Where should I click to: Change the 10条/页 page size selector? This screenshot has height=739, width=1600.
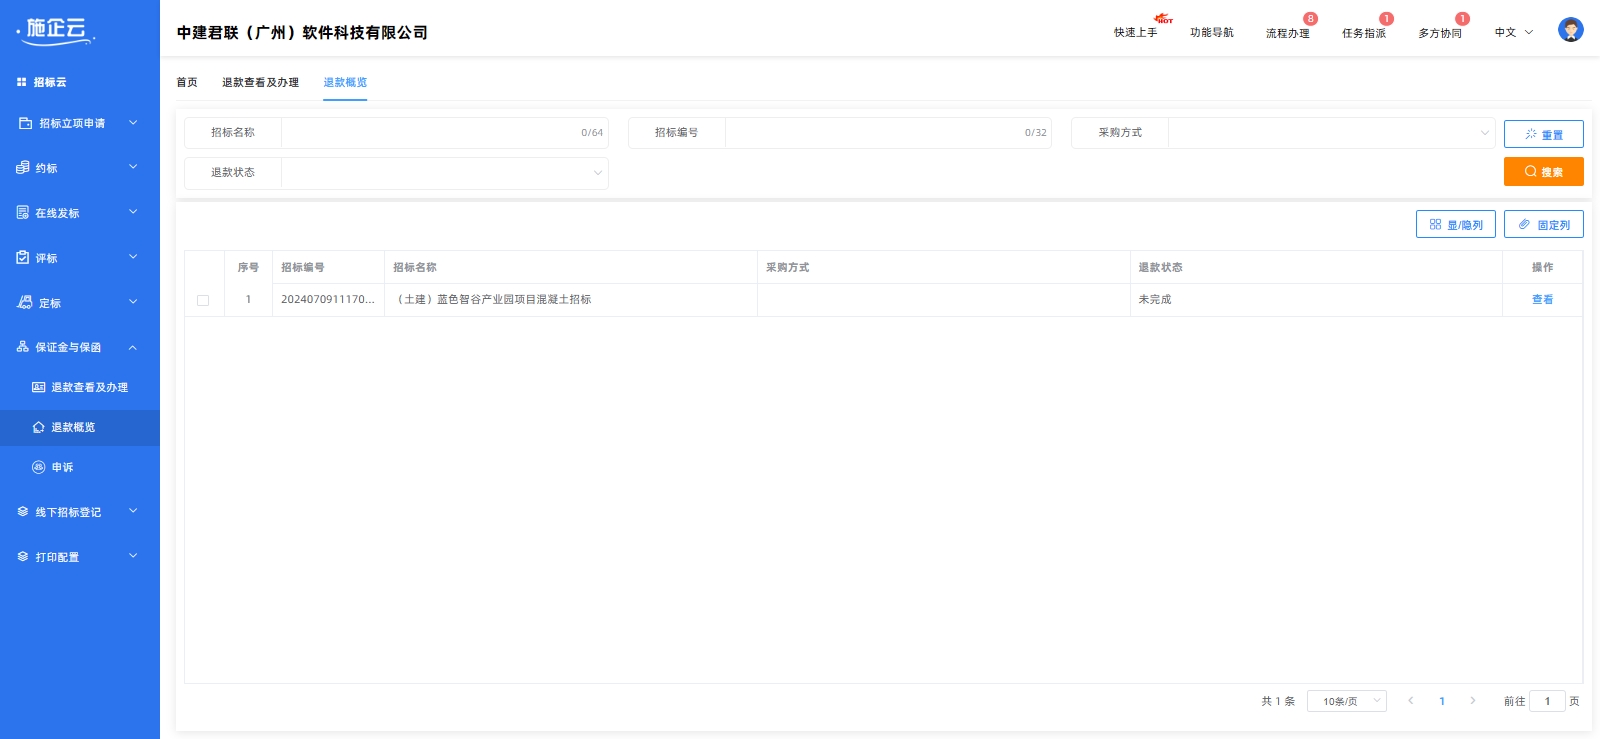tap(1346, 701)
